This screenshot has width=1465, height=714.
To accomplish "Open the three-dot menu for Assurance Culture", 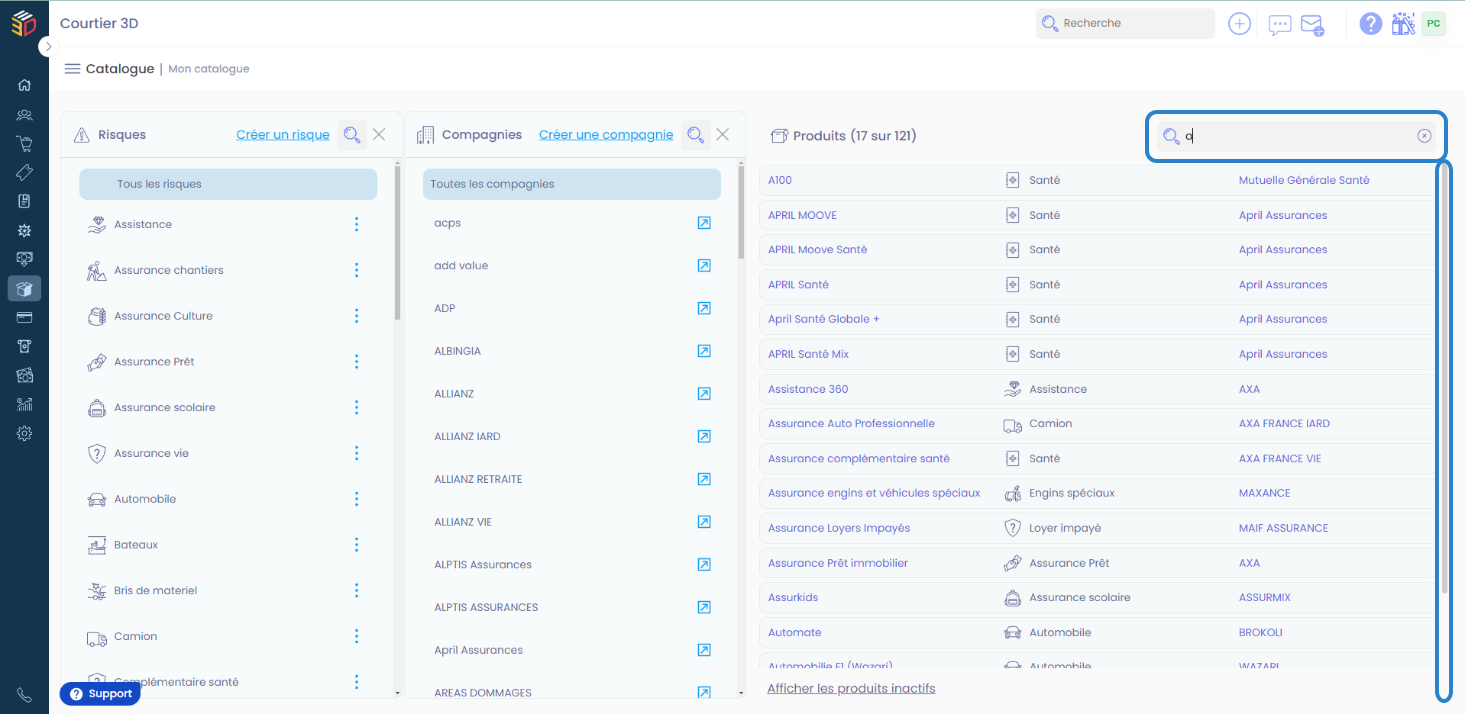I will coord(357,316).
